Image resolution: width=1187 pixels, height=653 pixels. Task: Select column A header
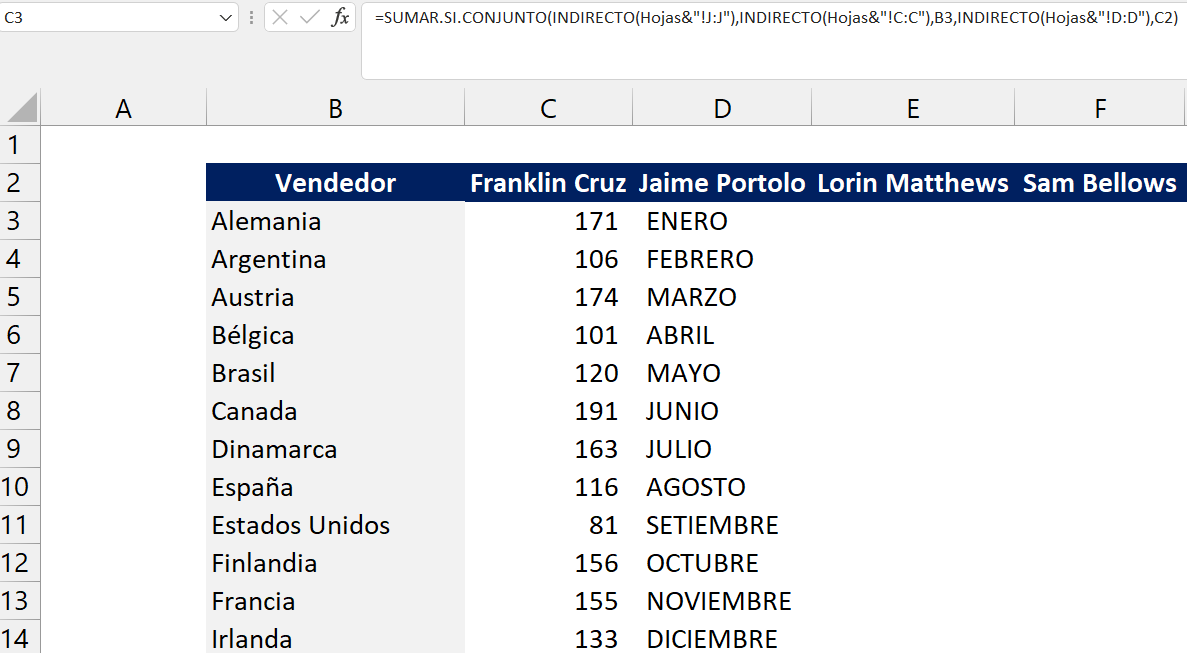tap(123, 109)
